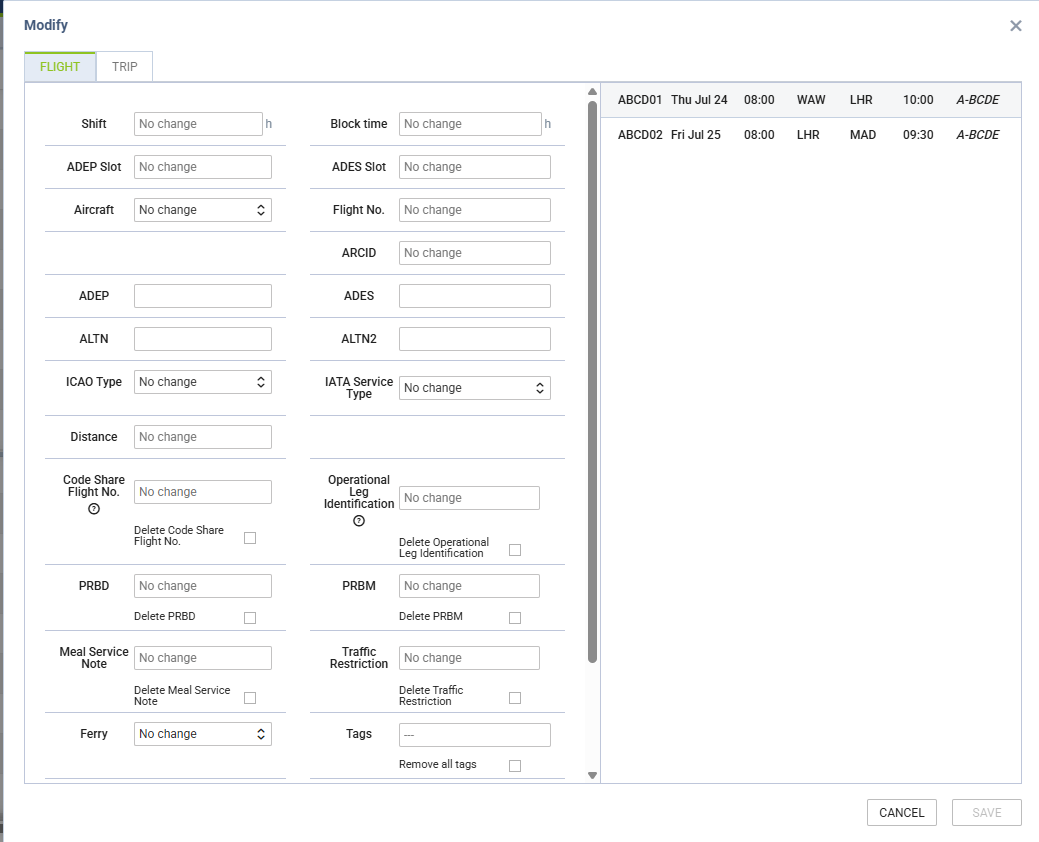
Task: Click the Block time input field
Action: pyautogui.click(x=470, y=124)
